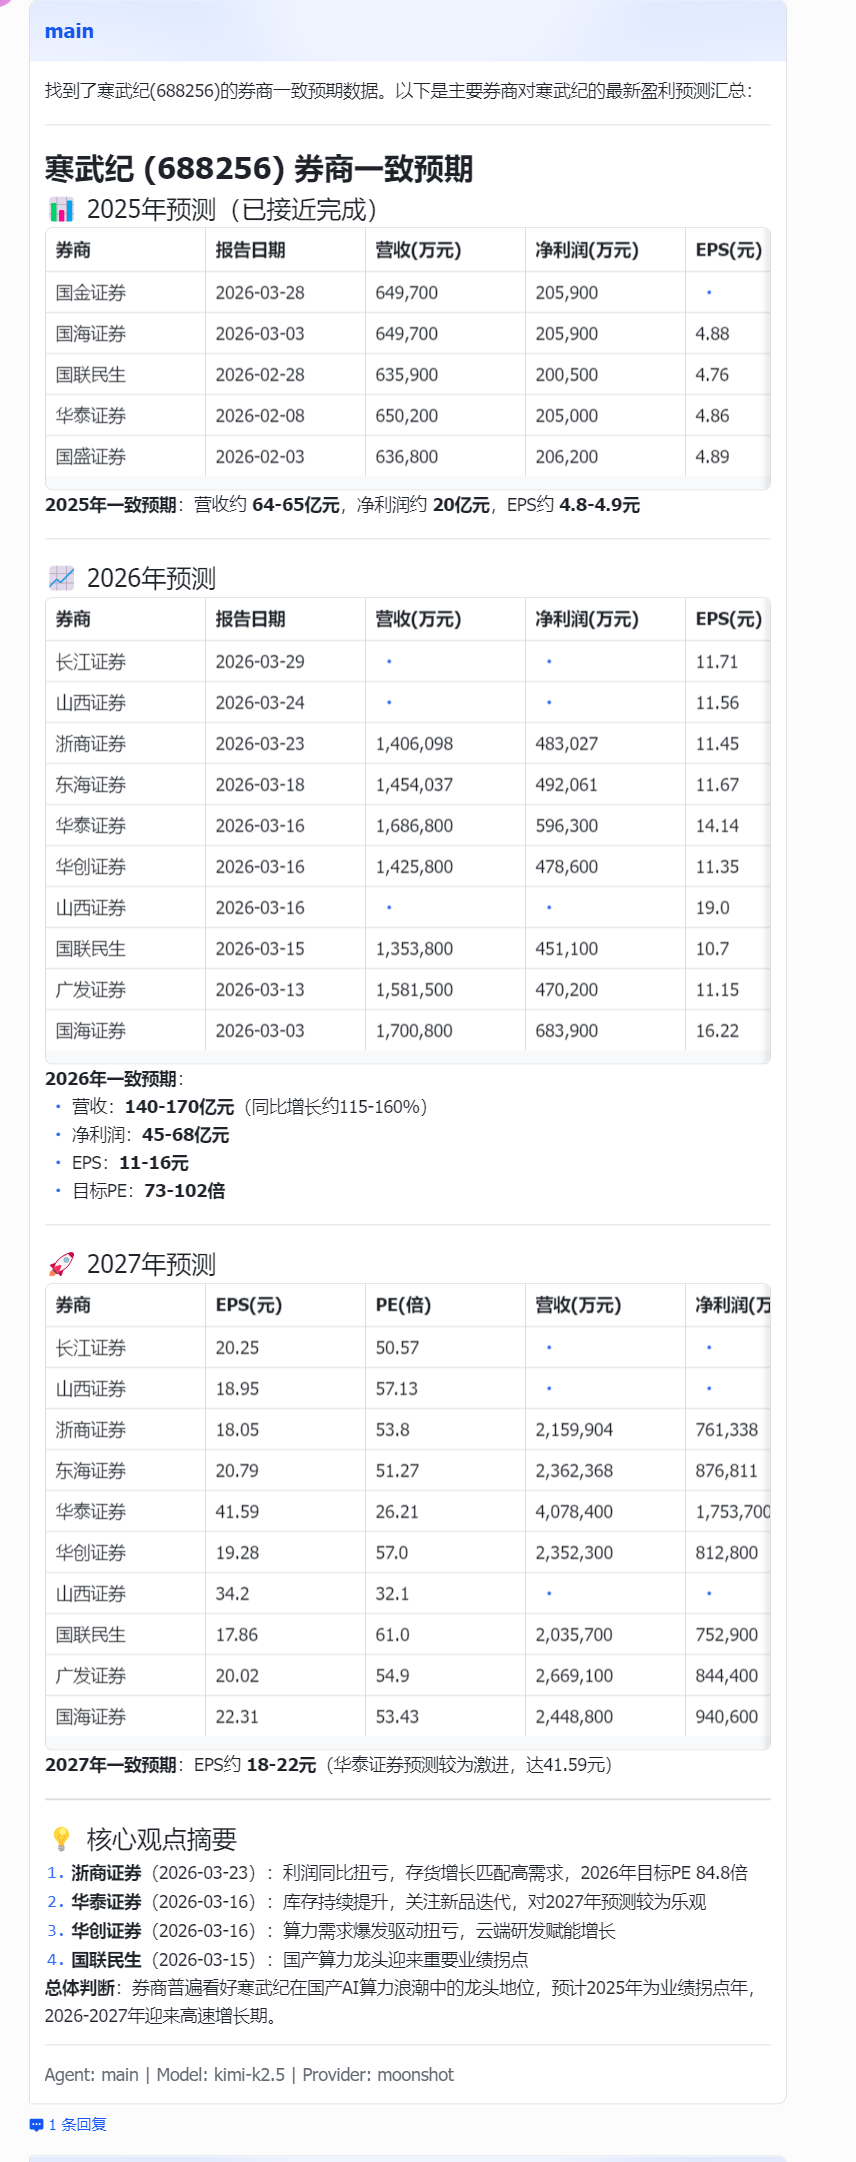Click the net profit value "200,500"
856x2162 pixels.
(567, 375)
